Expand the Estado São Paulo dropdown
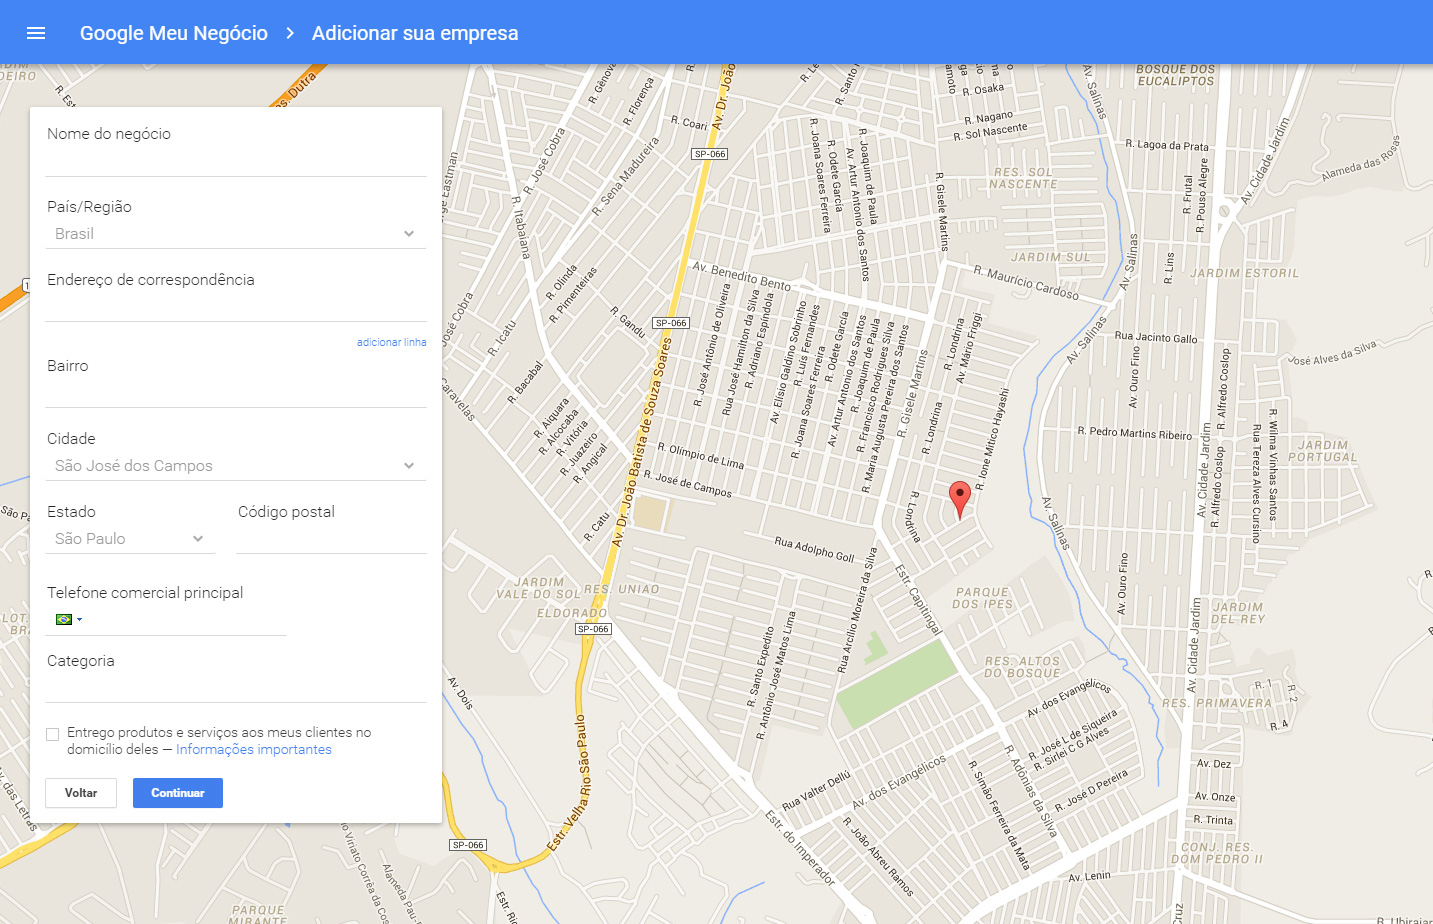Screen dimensions: 1433x924 pos(130,539)
